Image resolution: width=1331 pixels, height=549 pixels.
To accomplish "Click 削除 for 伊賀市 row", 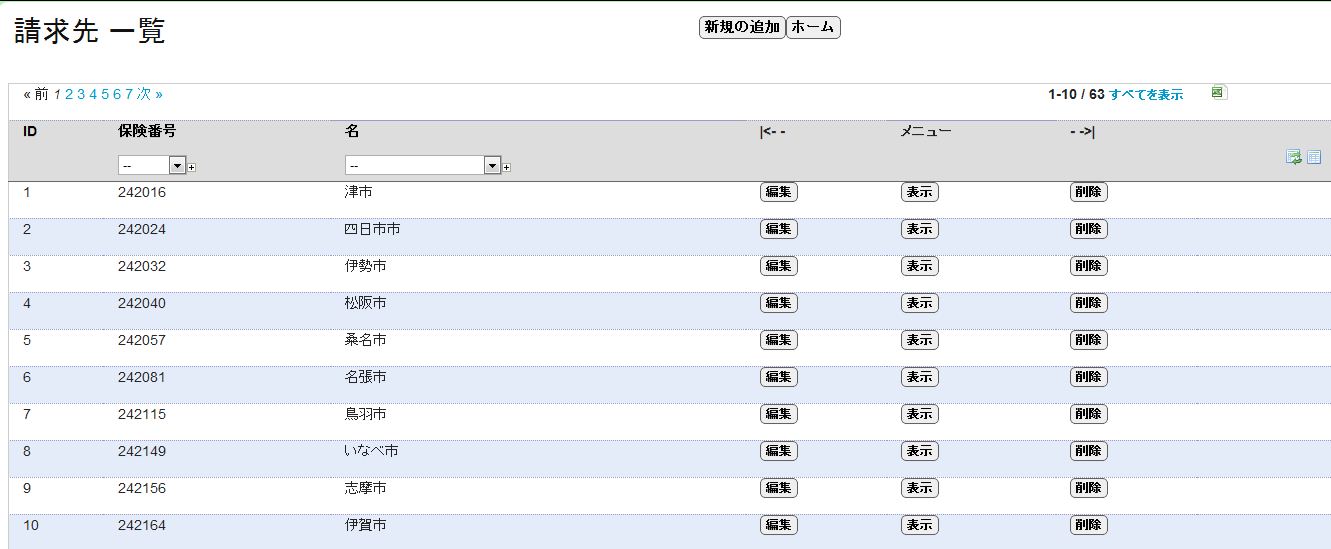I will [1089, 525].
